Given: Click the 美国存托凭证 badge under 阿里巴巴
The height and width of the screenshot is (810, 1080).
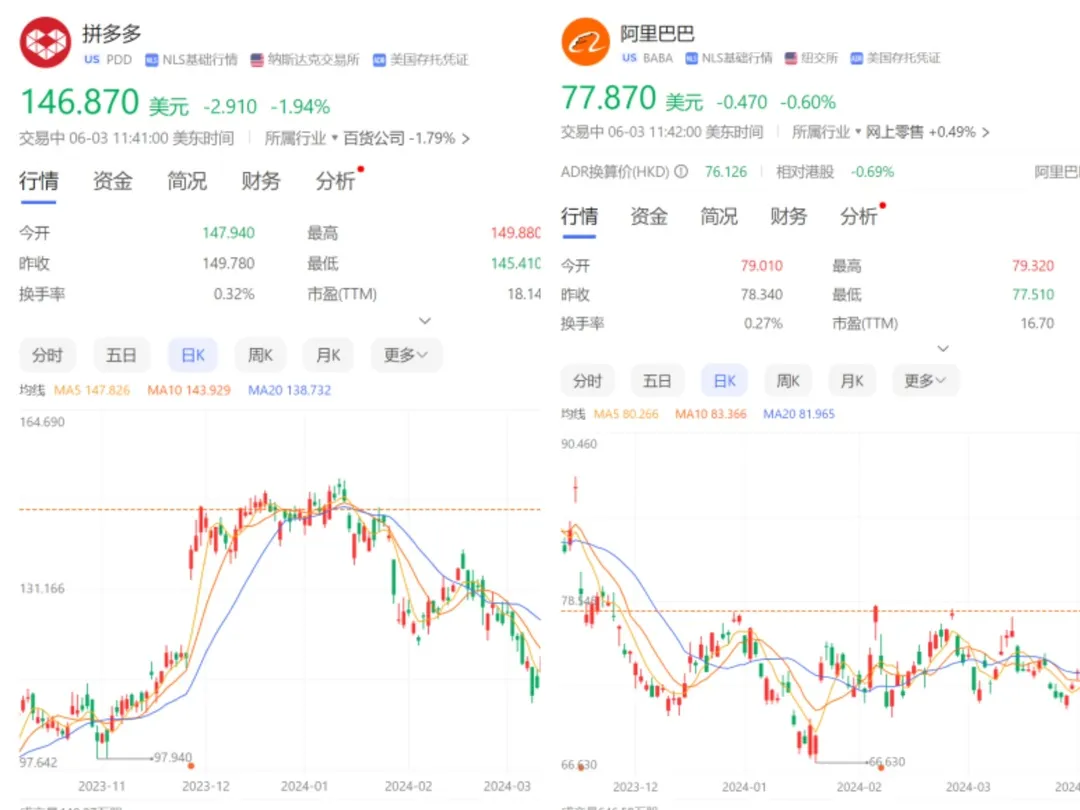Looking at the screenshot, I should coord(895,58).
